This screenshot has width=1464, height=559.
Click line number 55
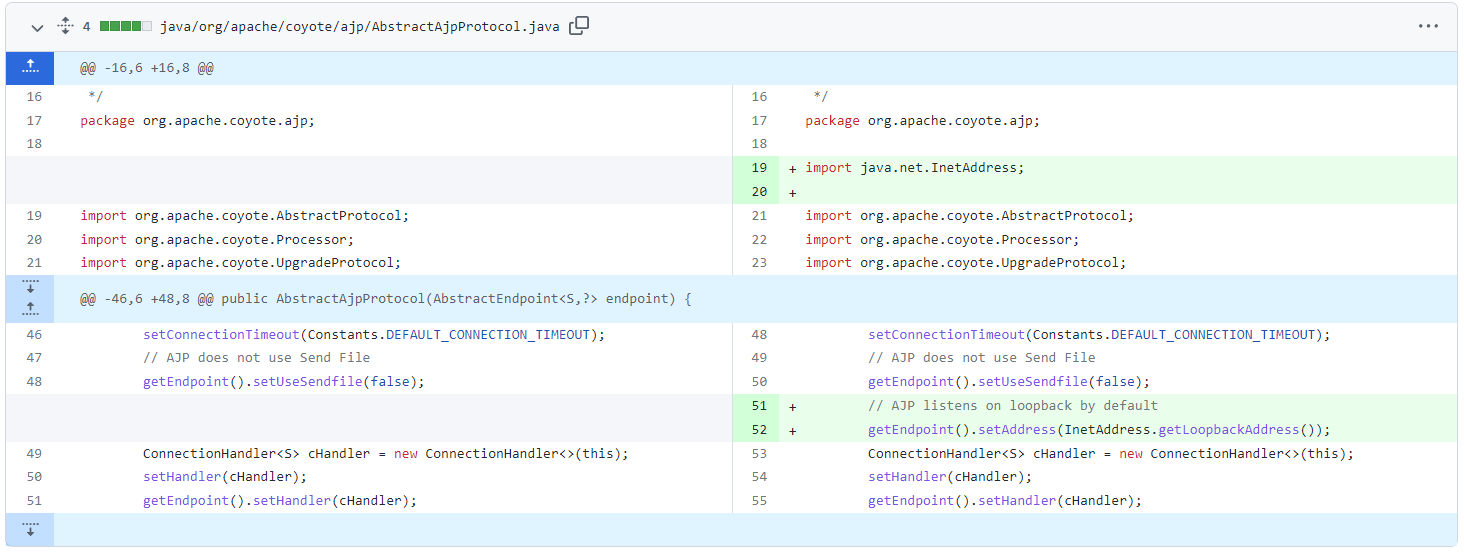(x=759, y=501)
